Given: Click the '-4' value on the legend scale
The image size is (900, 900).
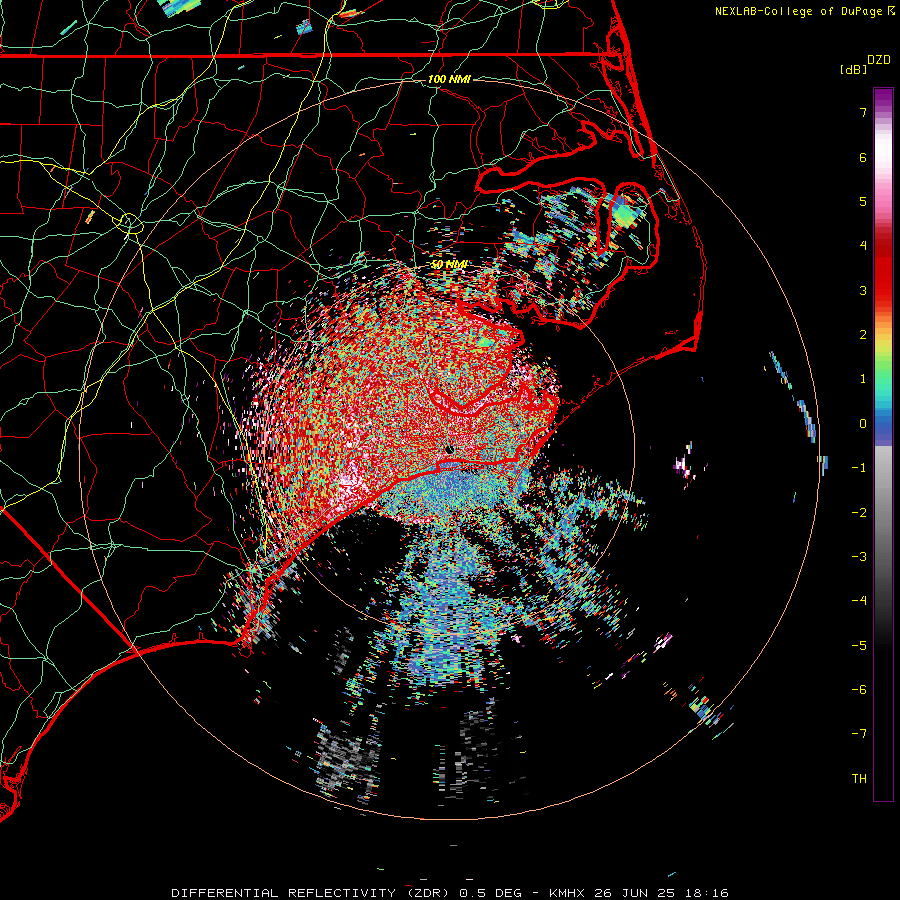Looking at the screenshot, I should [859, 601].
